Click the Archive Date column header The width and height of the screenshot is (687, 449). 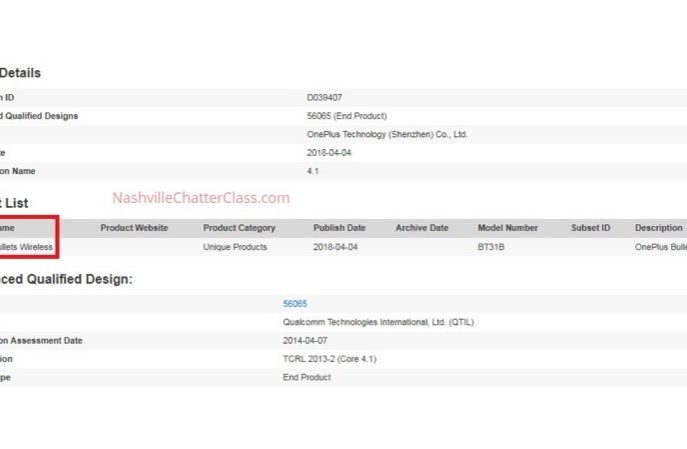(x=422, y=228)
